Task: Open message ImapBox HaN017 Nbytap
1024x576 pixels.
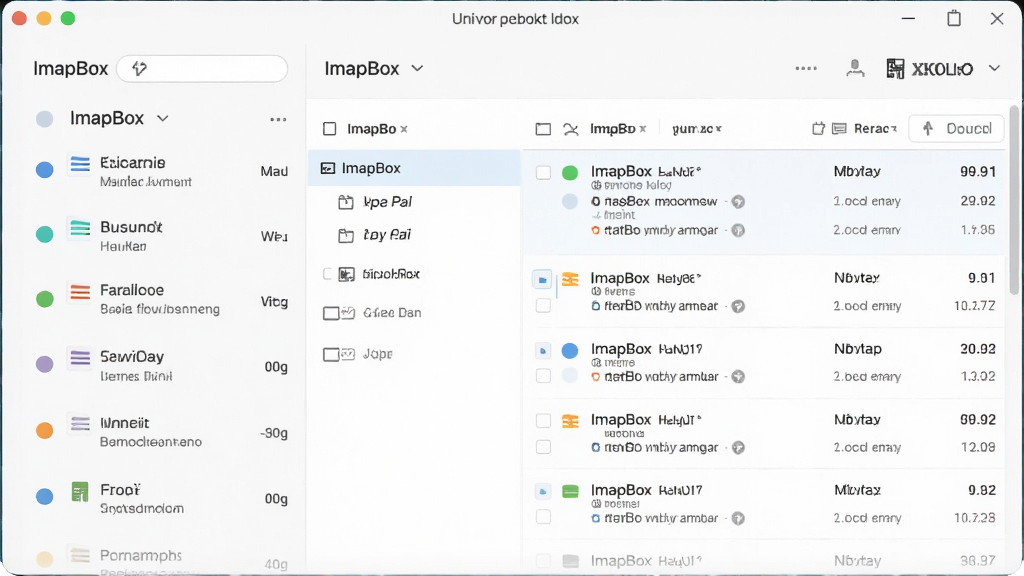Action: click(764, 362)
